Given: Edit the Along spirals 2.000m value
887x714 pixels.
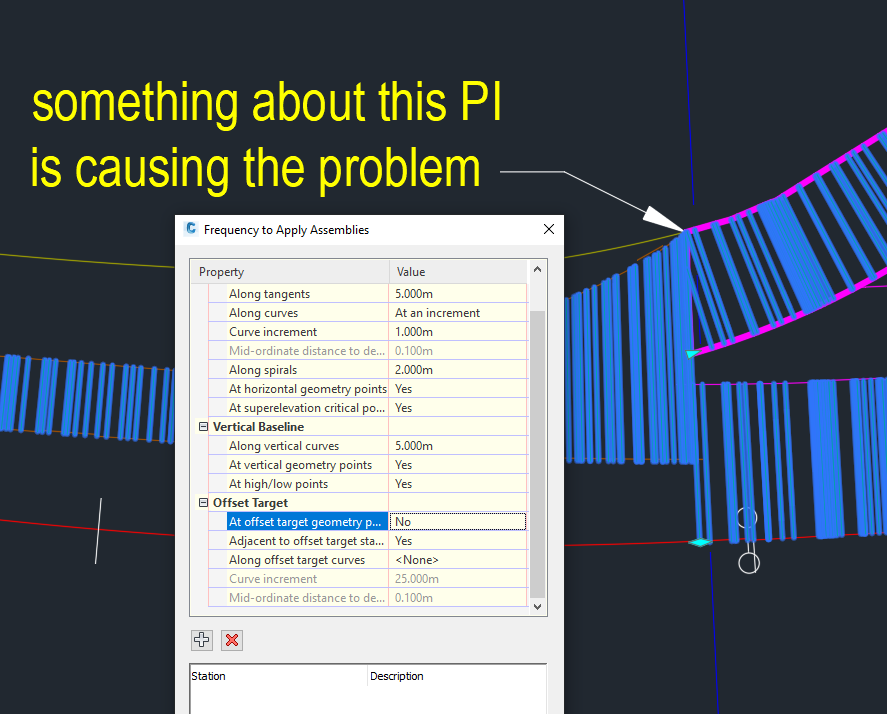Looking at the screenshot, I should 458,369.
